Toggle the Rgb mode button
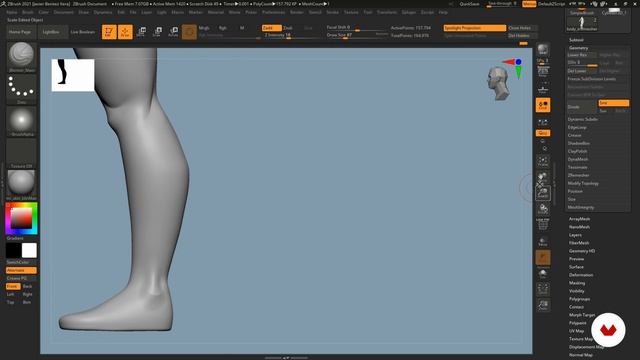 pos(222,28)
